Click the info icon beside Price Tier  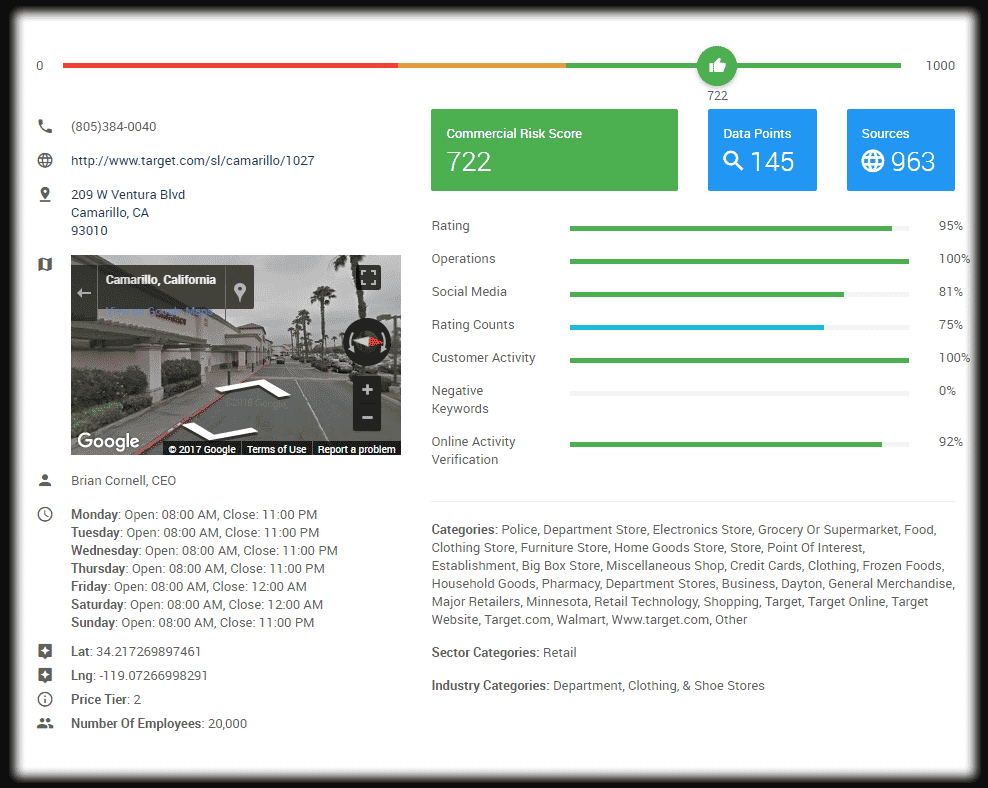click(45, 699)
